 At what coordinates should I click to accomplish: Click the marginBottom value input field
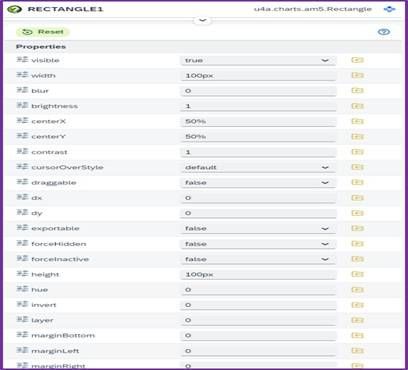click(258, 336)
